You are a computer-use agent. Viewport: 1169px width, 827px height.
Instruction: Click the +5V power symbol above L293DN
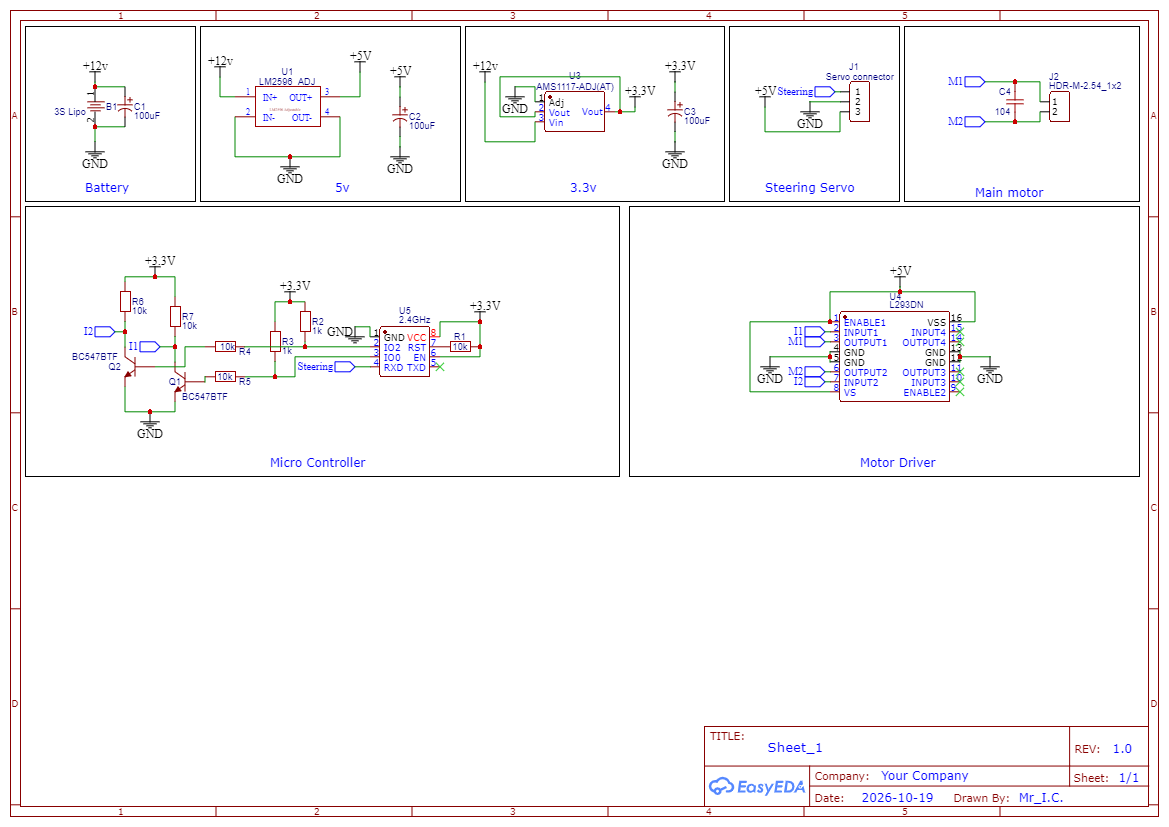point(900,273)
